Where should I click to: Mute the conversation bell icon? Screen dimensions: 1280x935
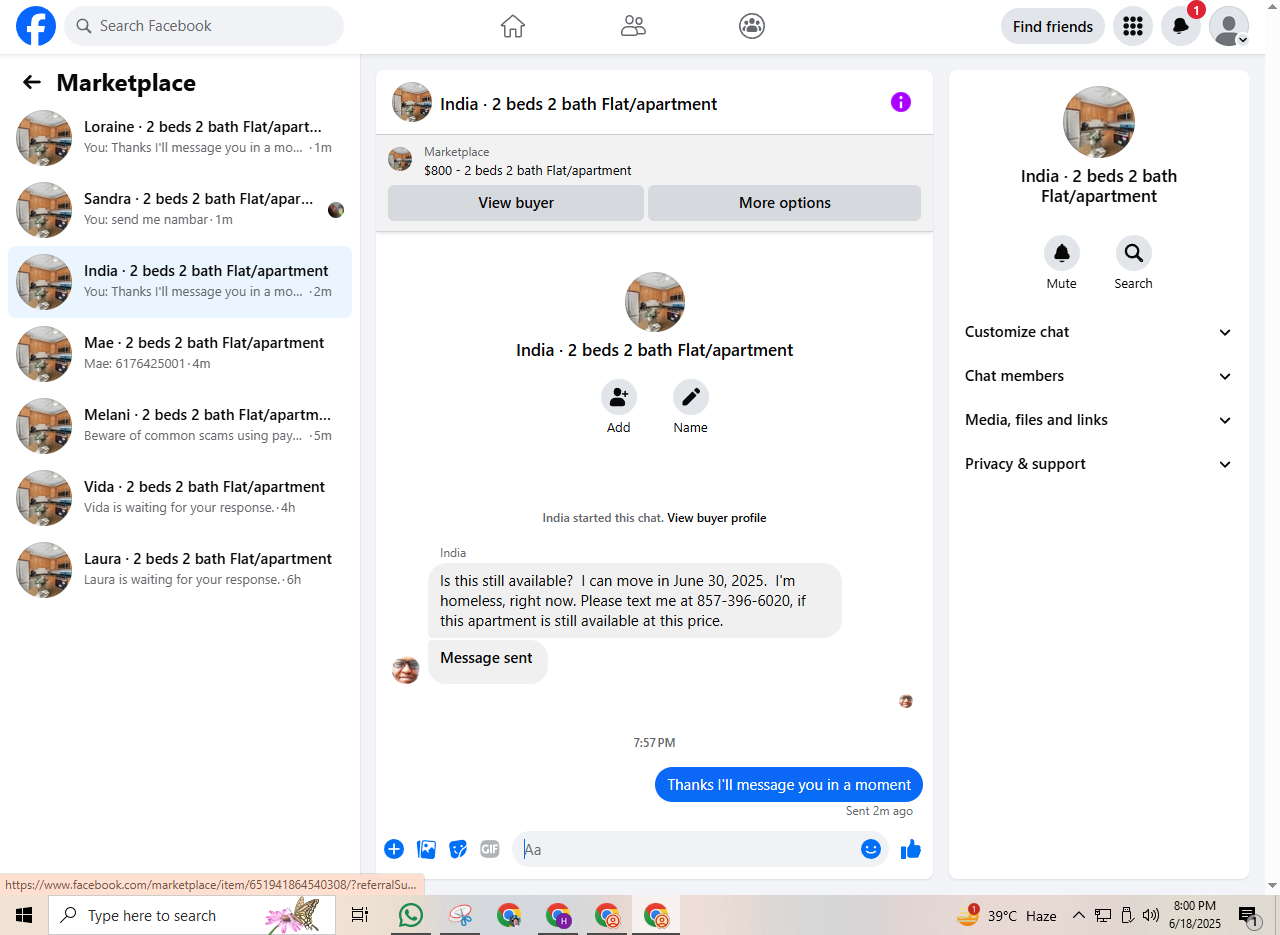click(x=1062, y=253)
